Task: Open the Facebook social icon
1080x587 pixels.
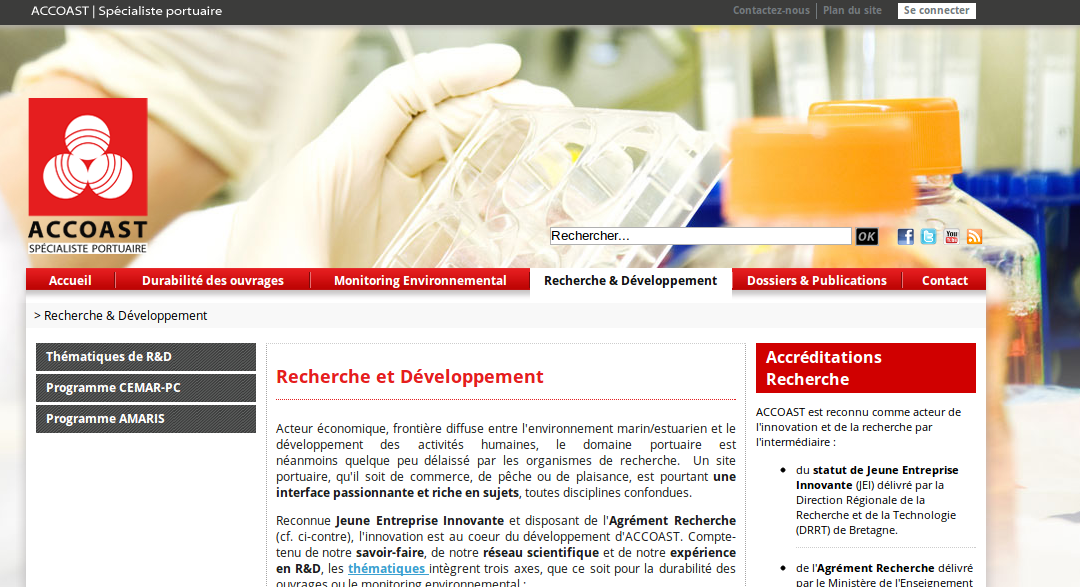Action: click(905, 236)
